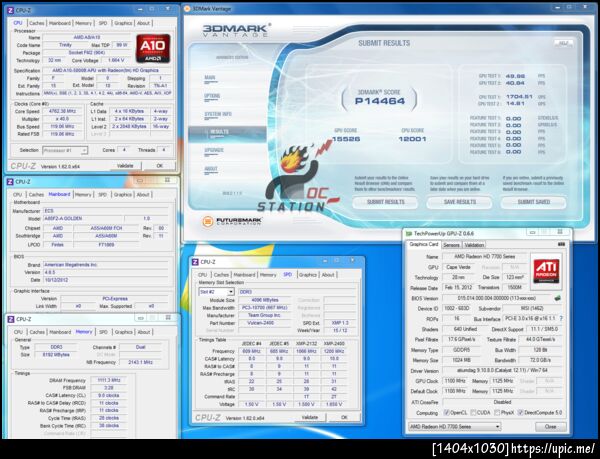600x459 pixels.
Task: Click the GPU score value 15526
Action: coord(346,139)
